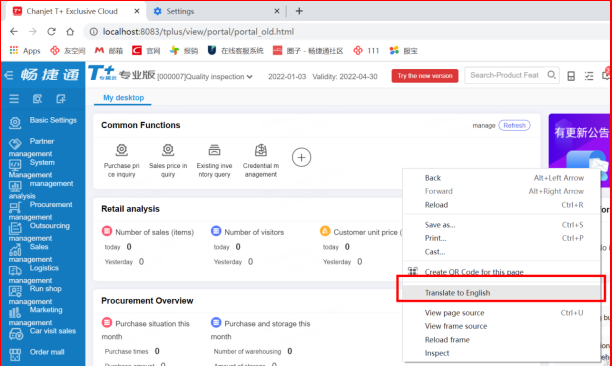Click the sidebar search-document icon
Image resolution: width=612 pixels, height=366 pixels.
pyautogui.click(x=37, y=99)
